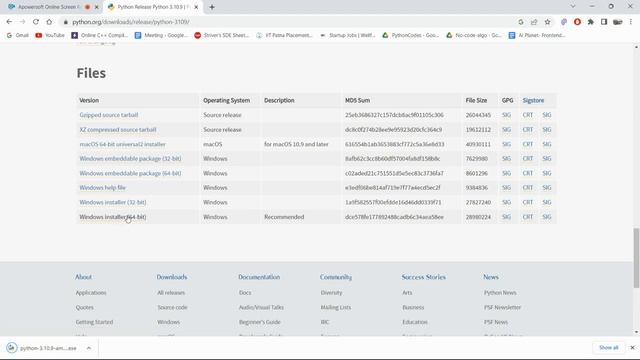Open Striver's SDE Sheet bookmark
The image size is (640, 360).
(222, 36)
